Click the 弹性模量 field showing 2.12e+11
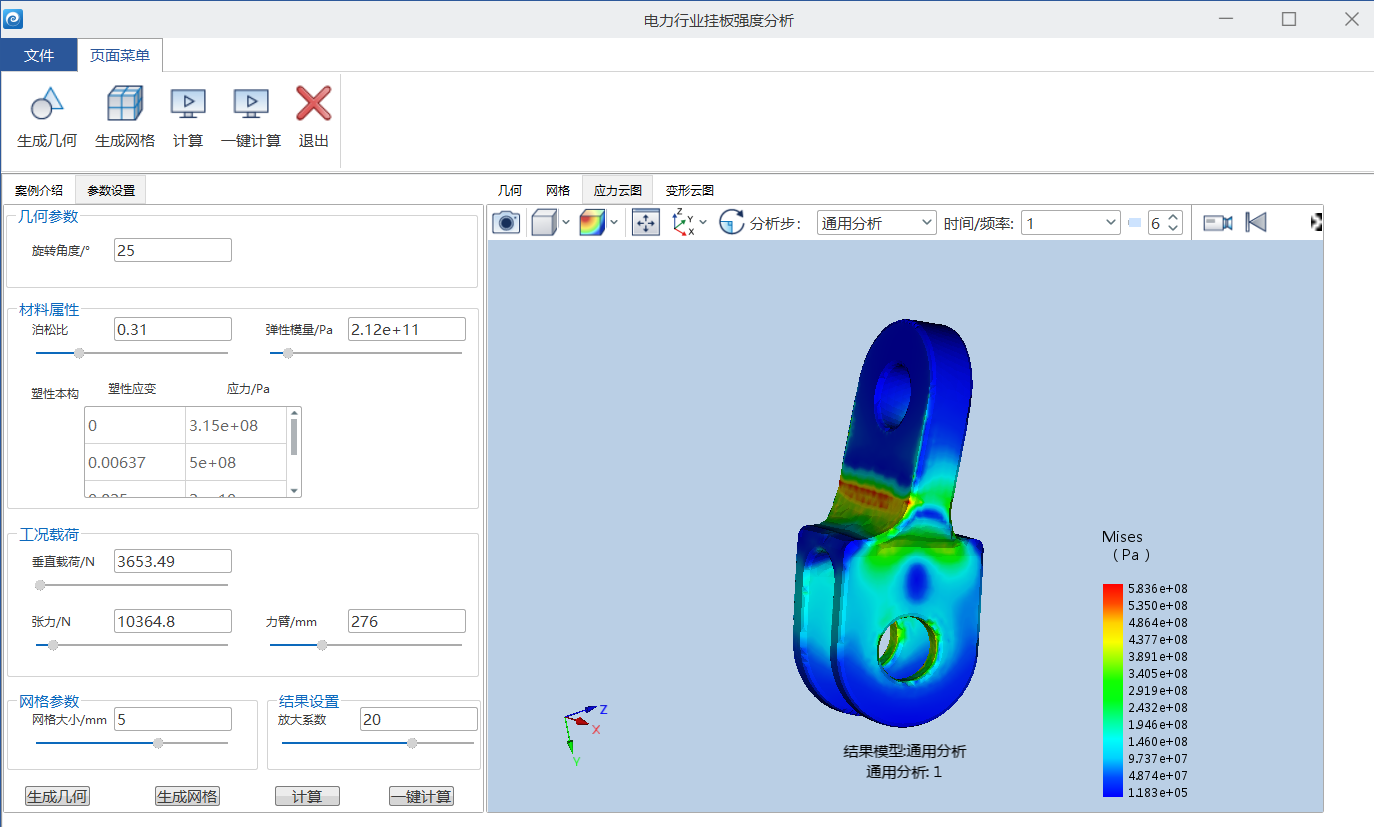 pyautogui.click(x=407, y=329)
